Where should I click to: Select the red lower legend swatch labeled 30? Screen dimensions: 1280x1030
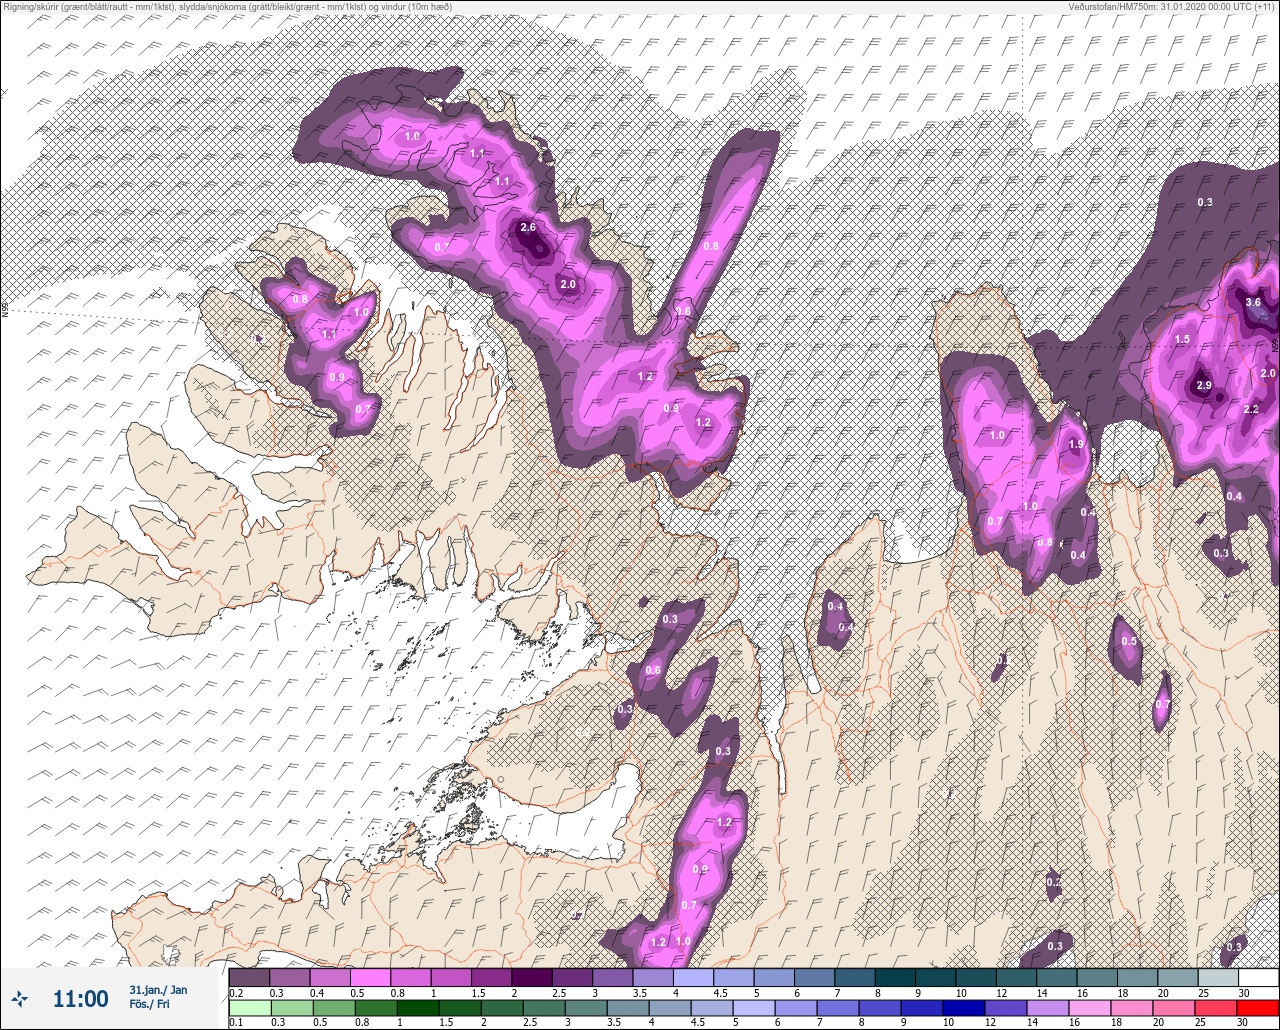(1258, 1008)
